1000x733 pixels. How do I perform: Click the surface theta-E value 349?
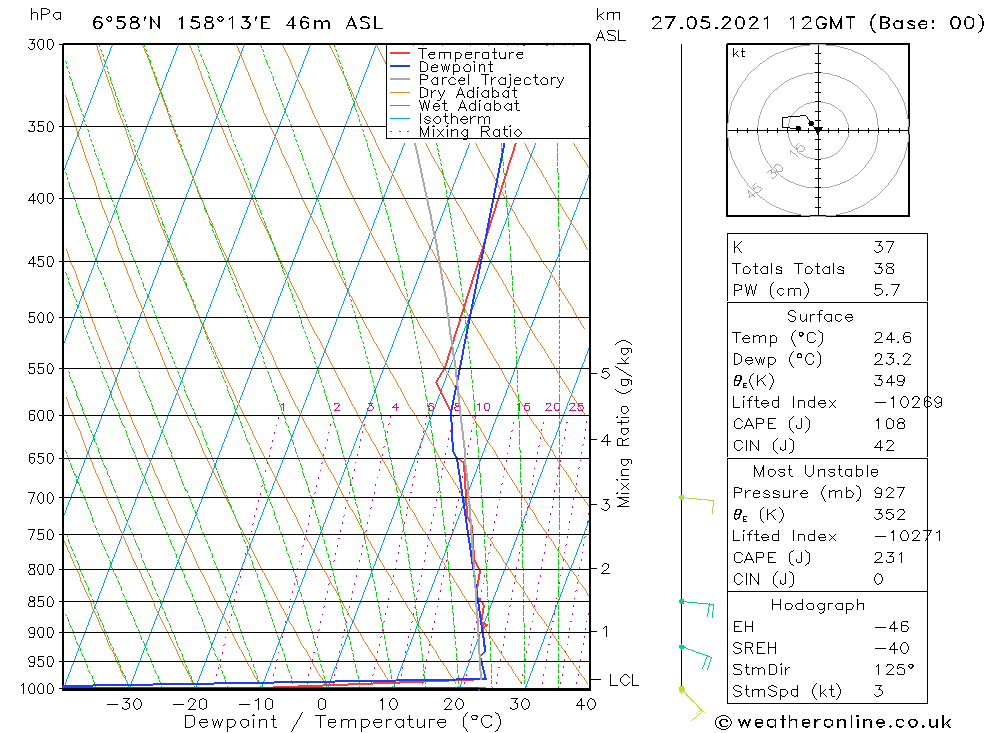[x=890, y=381]
